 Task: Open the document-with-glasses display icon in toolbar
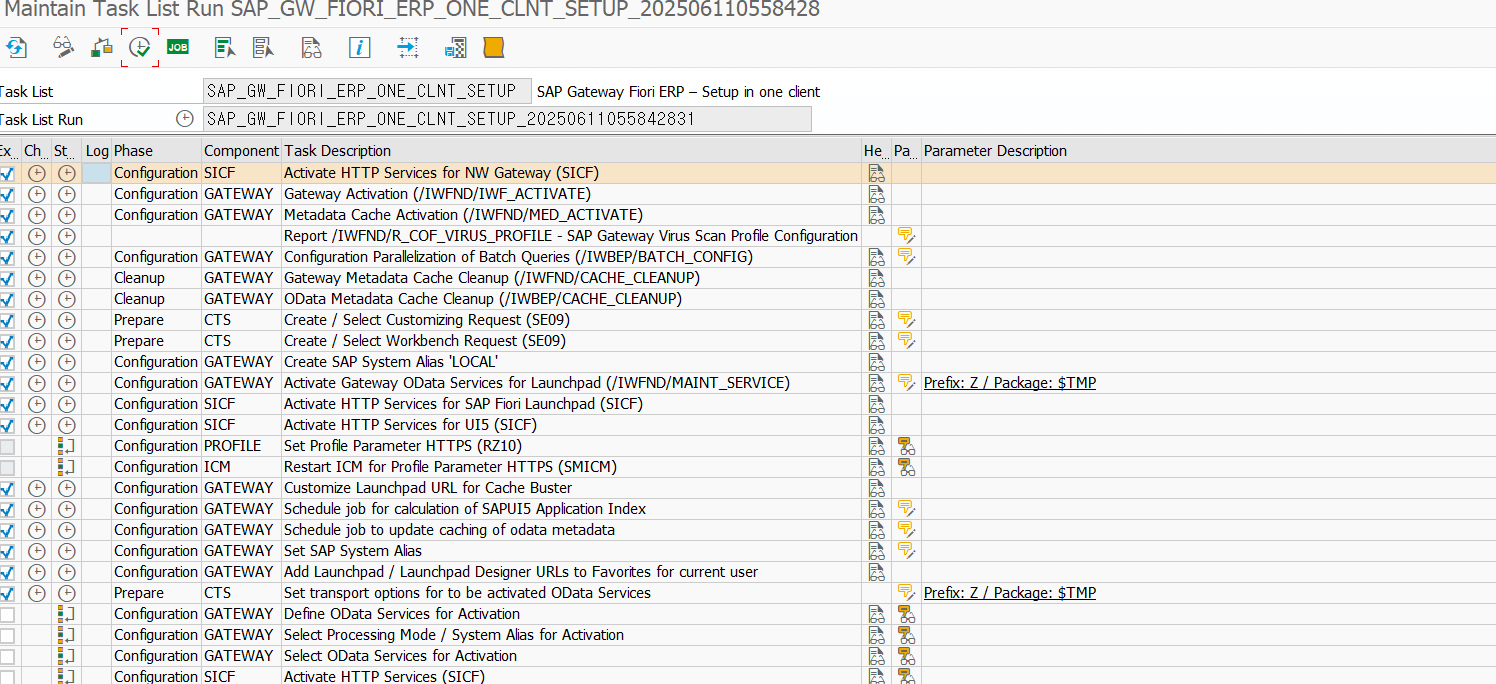coord(312,47)
